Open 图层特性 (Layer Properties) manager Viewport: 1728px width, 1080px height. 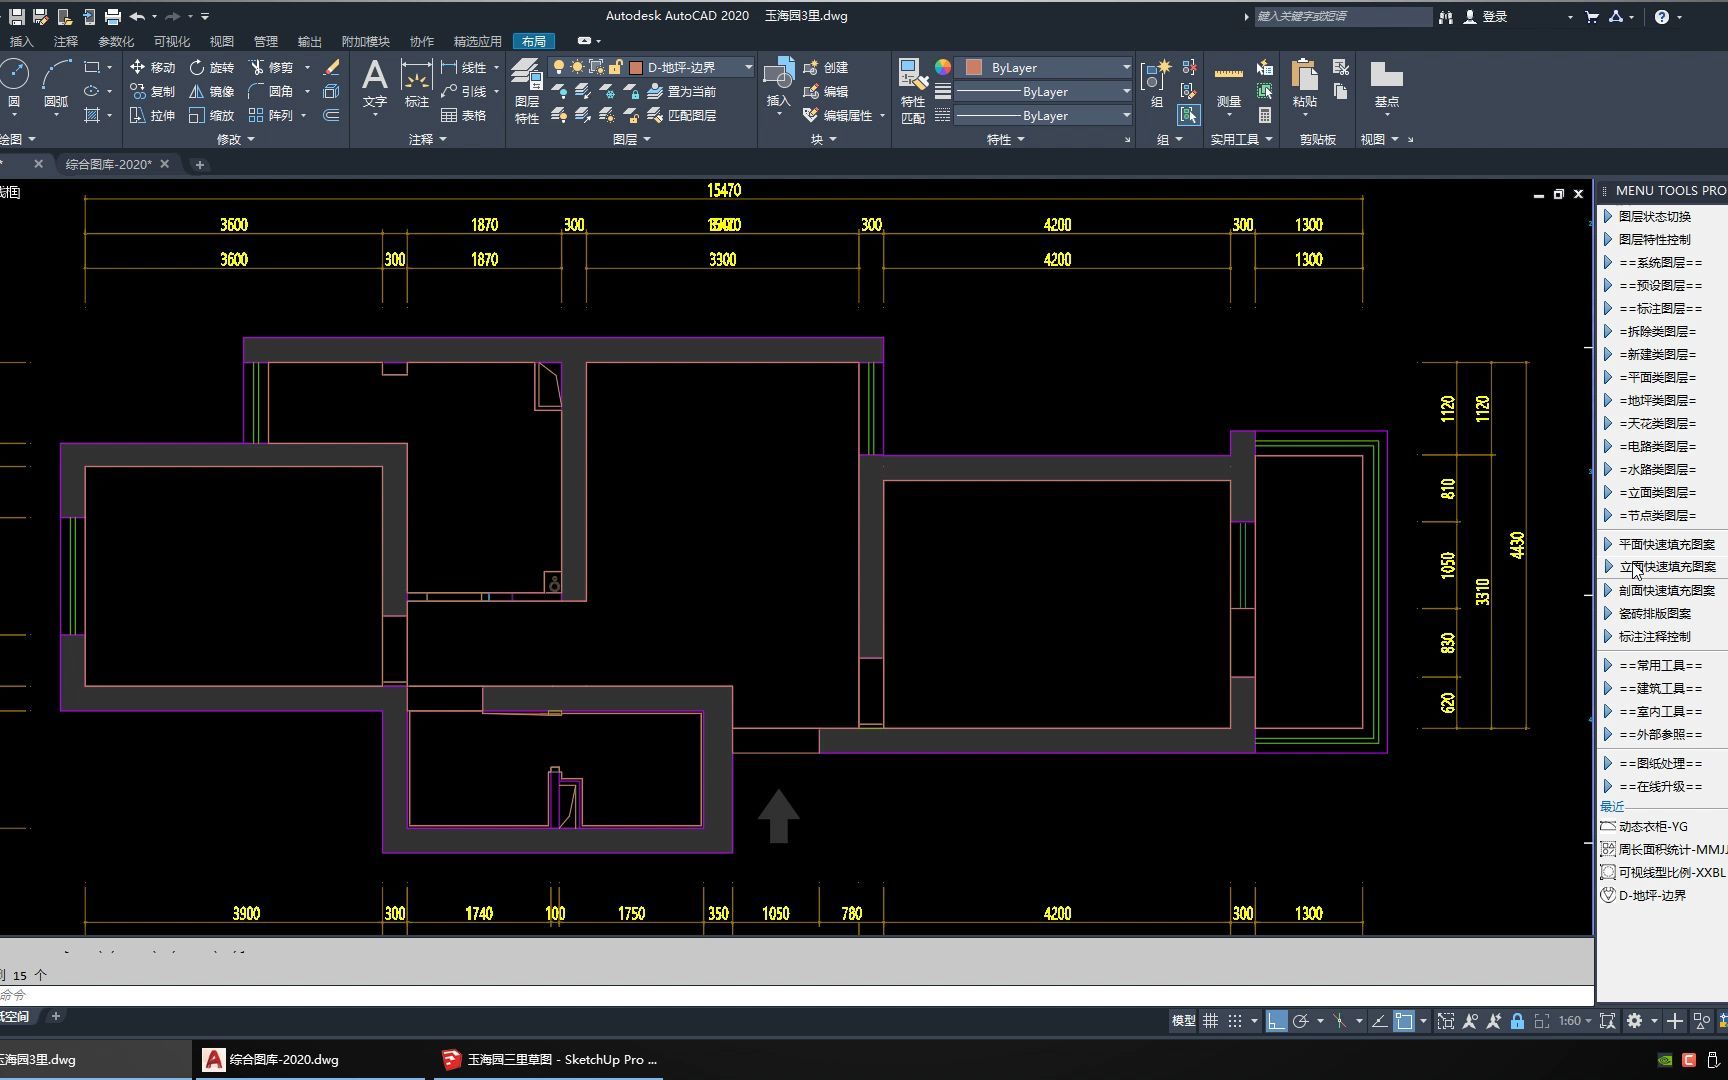click(x=526, y=91)
